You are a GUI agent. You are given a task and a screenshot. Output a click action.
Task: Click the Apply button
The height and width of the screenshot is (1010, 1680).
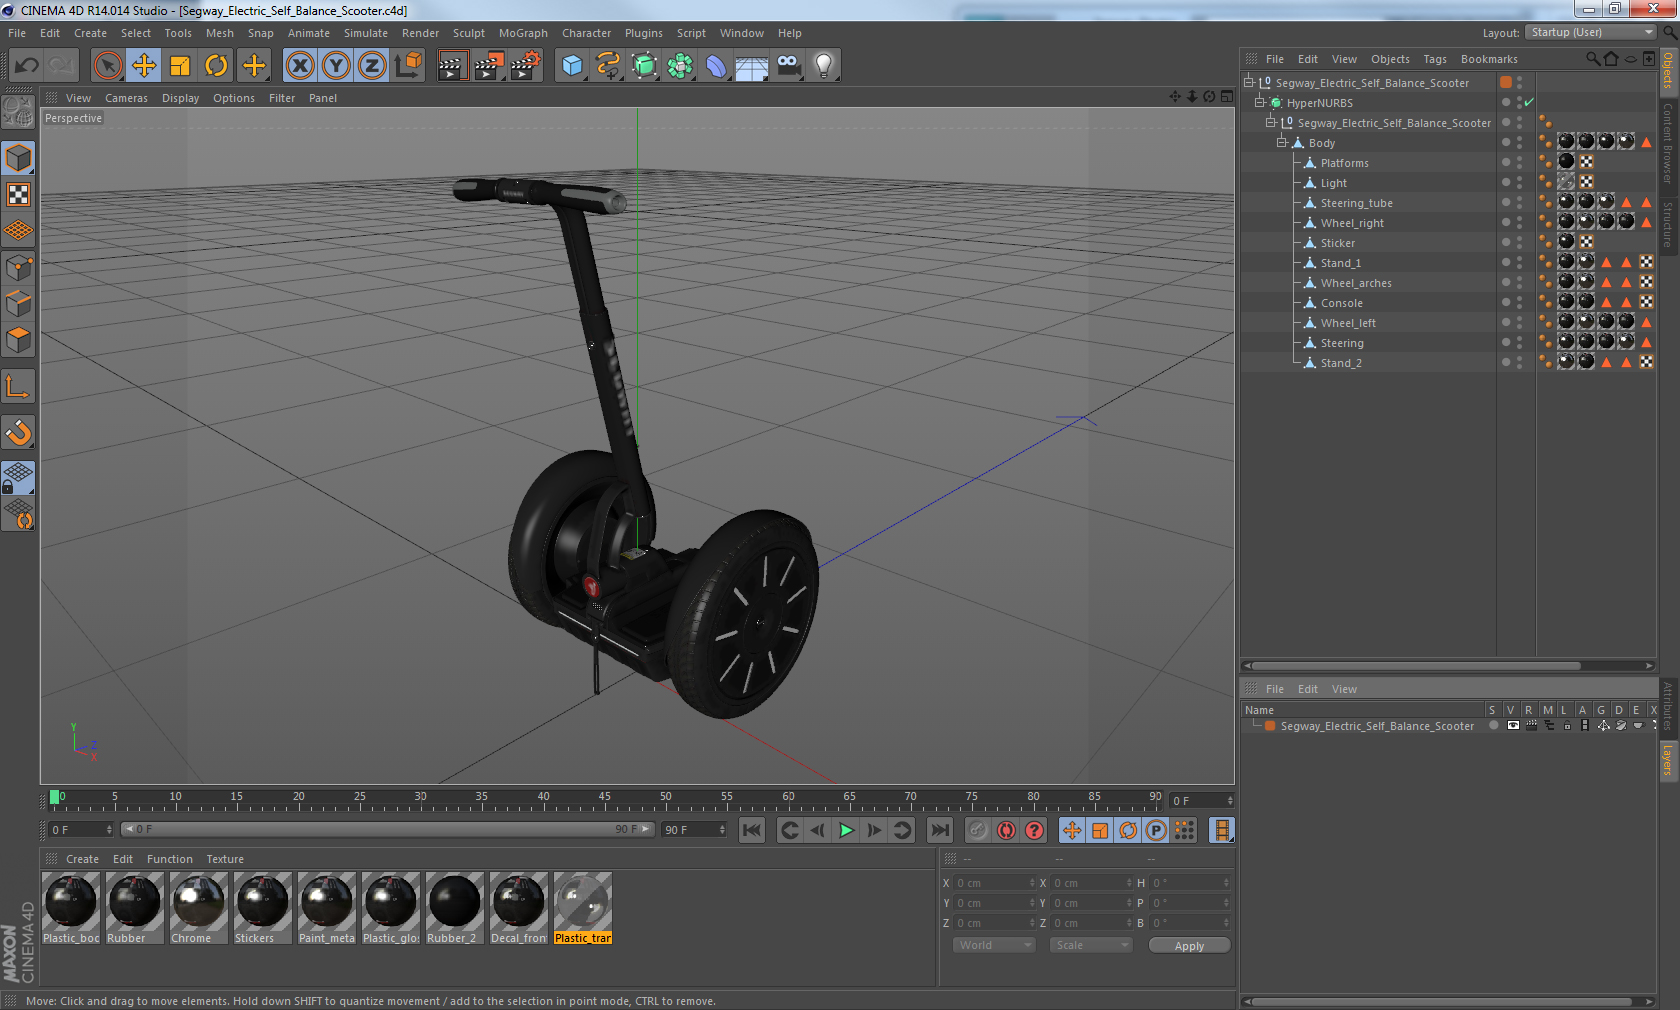coord(1189,945)
